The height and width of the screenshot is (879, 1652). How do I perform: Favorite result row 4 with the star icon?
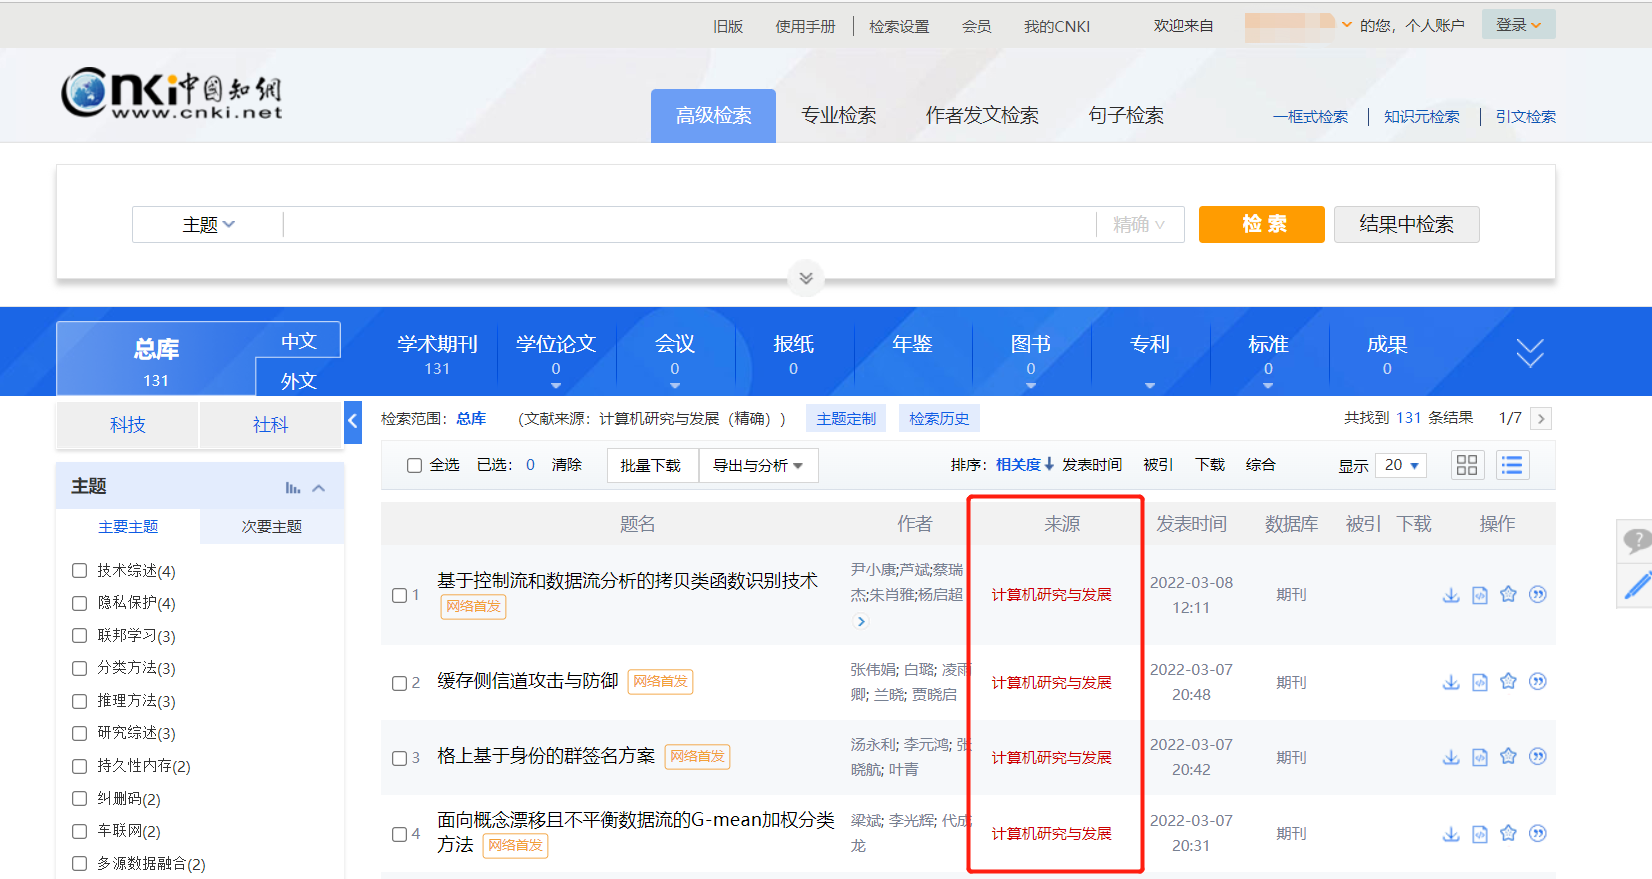1508,833
